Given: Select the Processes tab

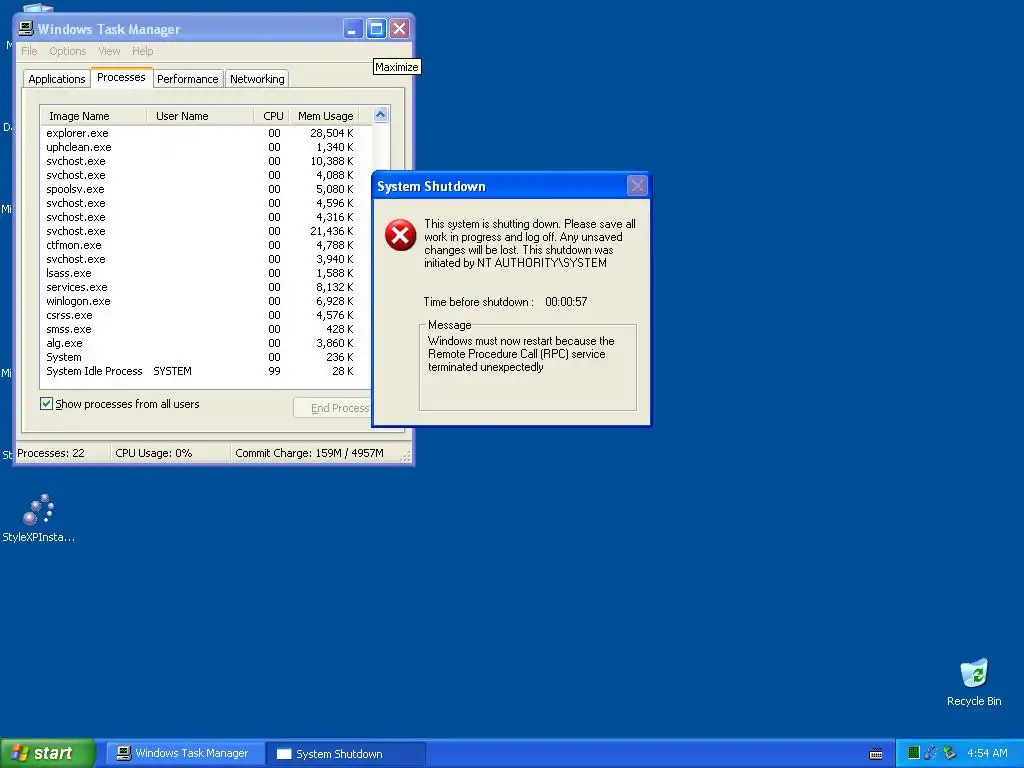Looking at the screenshot, I should [121, 77].
